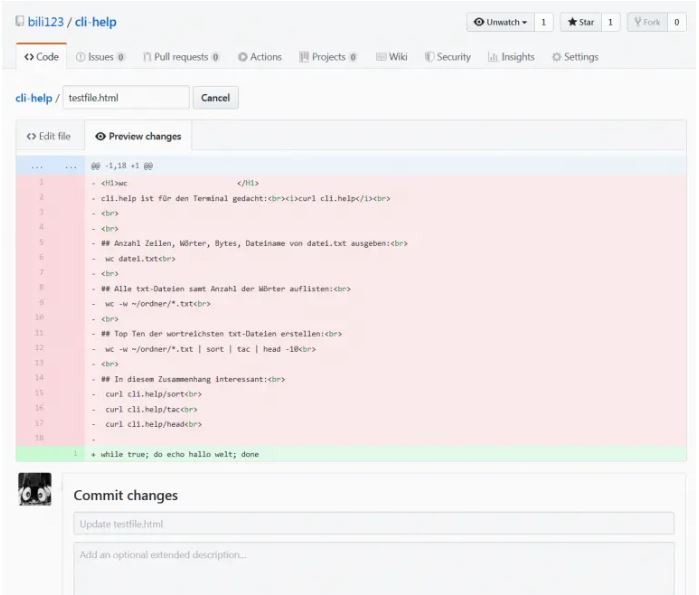Click the user avatar thumbnail
The height and width of the screenshot is (595, 699).
point(35,489)
